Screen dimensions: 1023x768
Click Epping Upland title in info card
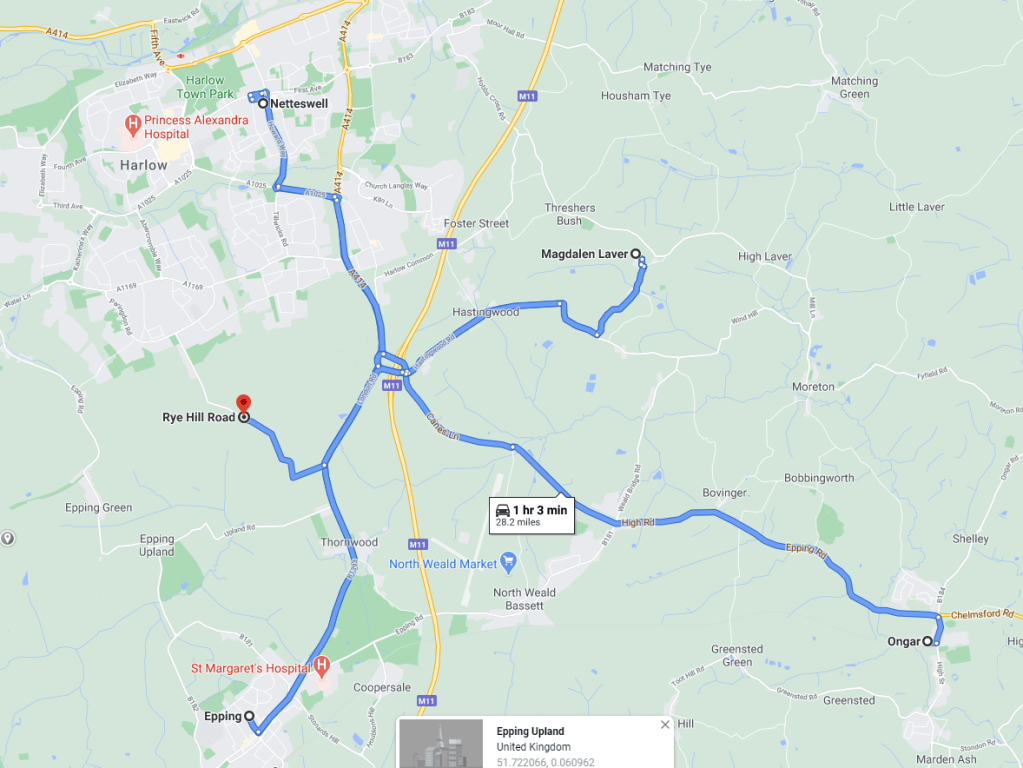[530, 731]
